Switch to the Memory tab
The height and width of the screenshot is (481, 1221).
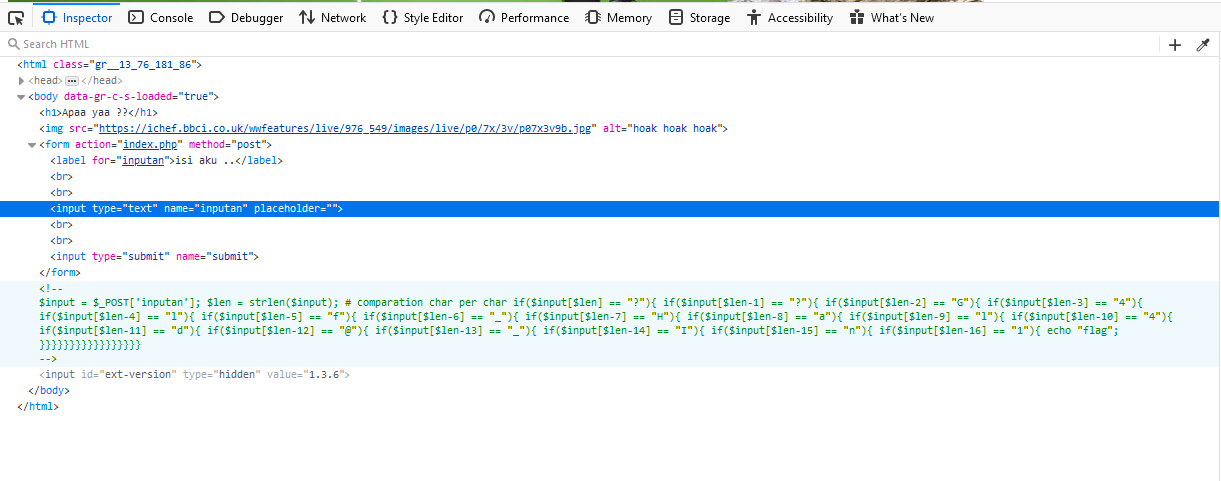(619, 18)
